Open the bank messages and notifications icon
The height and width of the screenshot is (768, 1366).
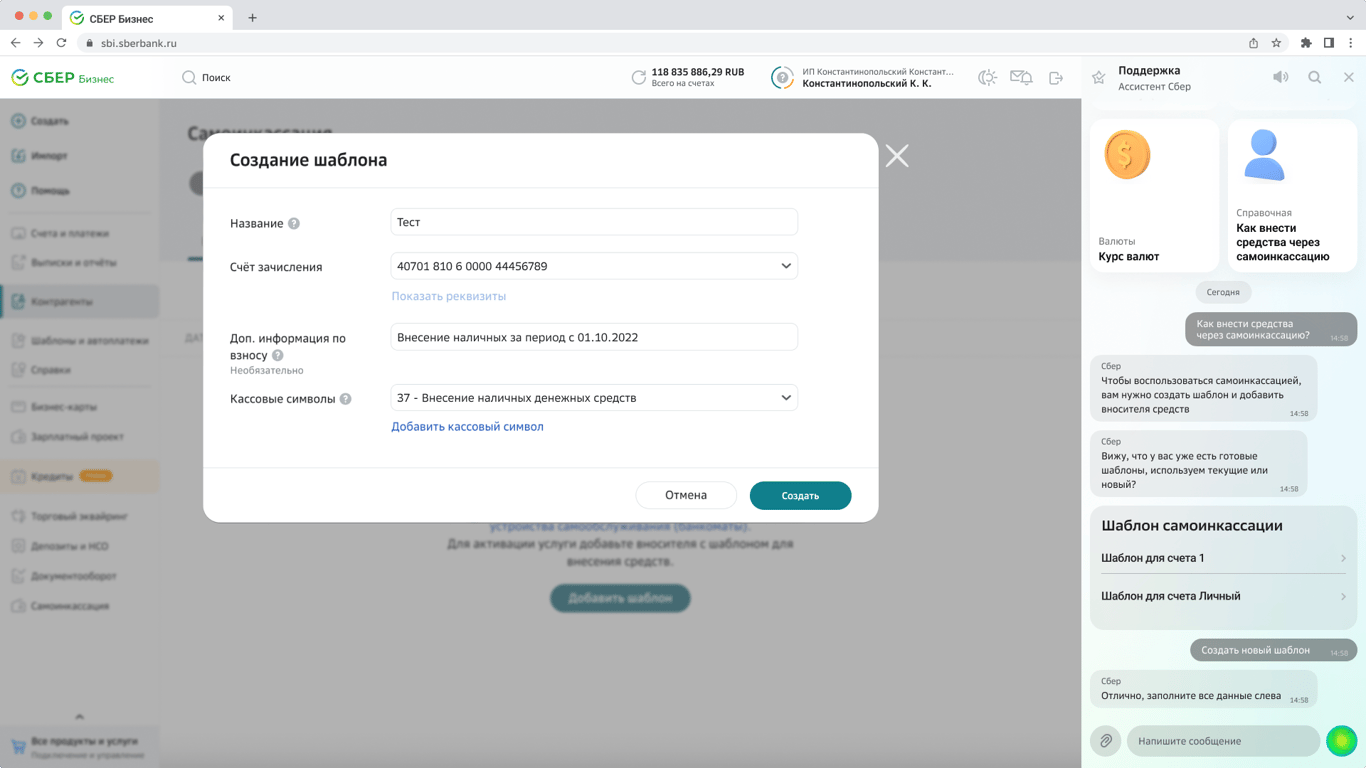point(1021,78)
